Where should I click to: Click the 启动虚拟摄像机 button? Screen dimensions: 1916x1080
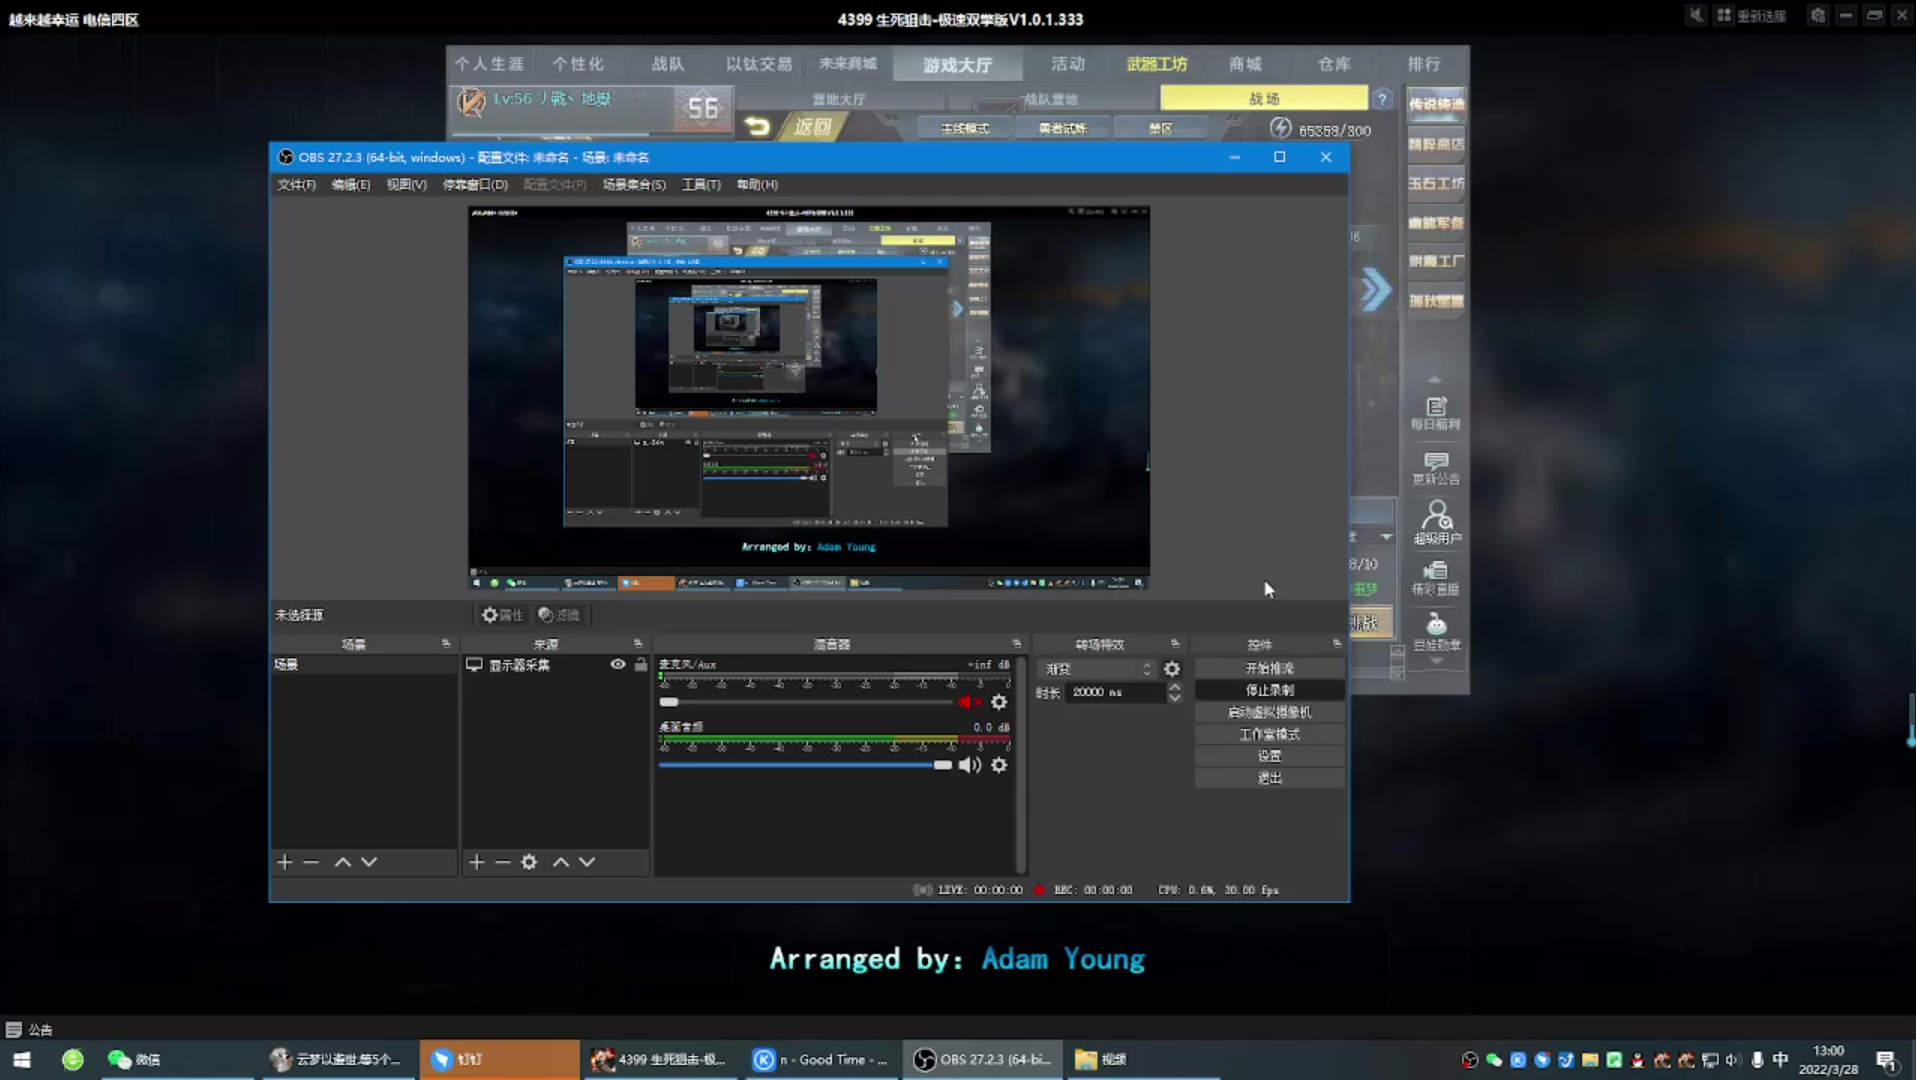(x=1270, y=712)
